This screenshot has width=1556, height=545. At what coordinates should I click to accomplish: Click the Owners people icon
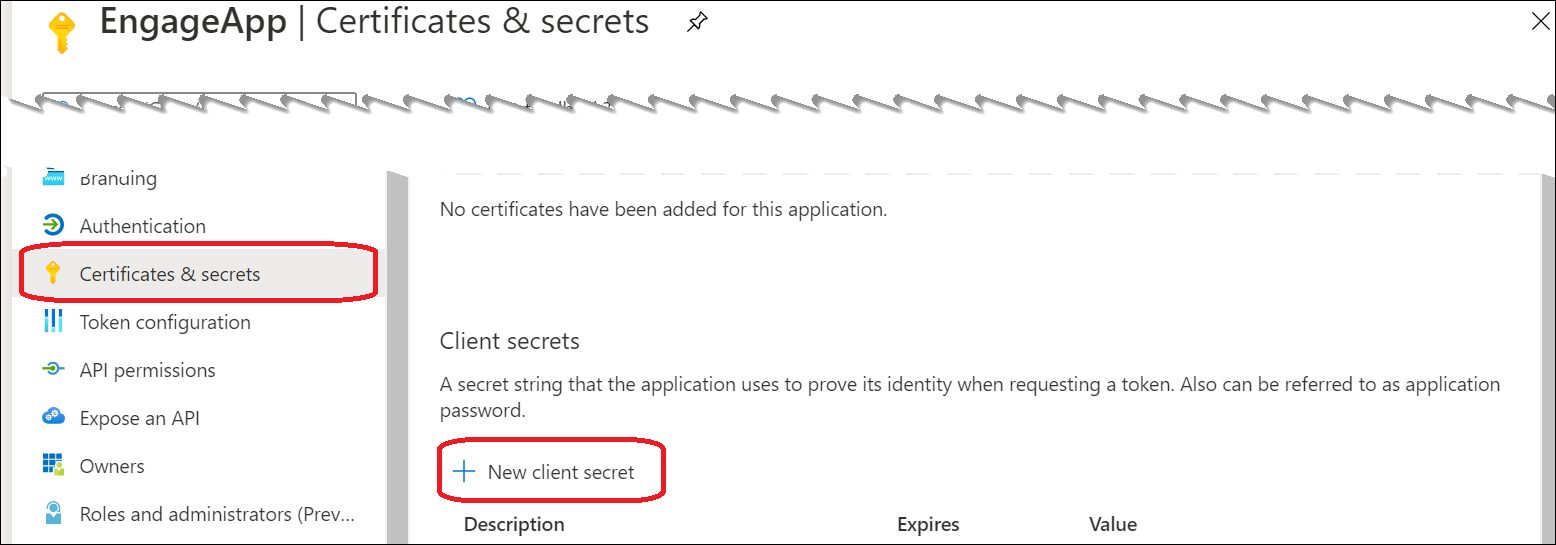[54, 465]
